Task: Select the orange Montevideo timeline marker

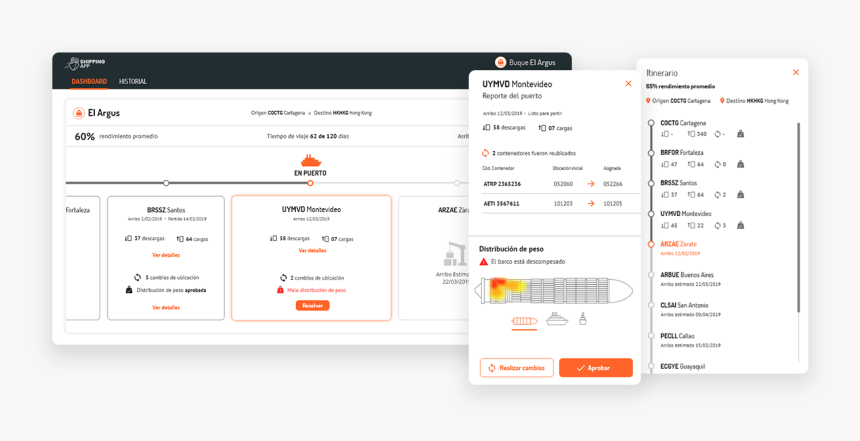Action: click(310, 183)
